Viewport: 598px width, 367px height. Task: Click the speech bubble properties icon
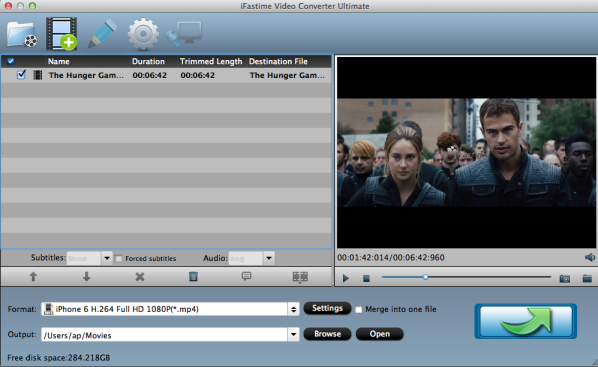click(246, 276)
